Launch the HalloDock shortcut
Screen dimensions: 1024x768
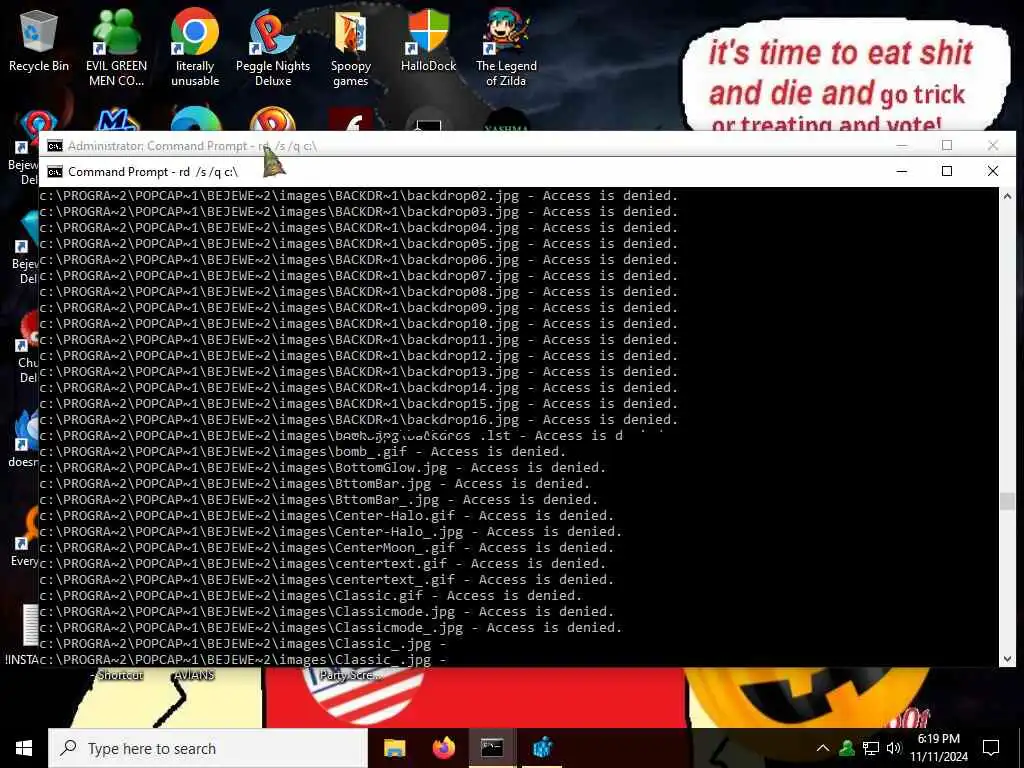pyautogui.click(x=428, y=42)
